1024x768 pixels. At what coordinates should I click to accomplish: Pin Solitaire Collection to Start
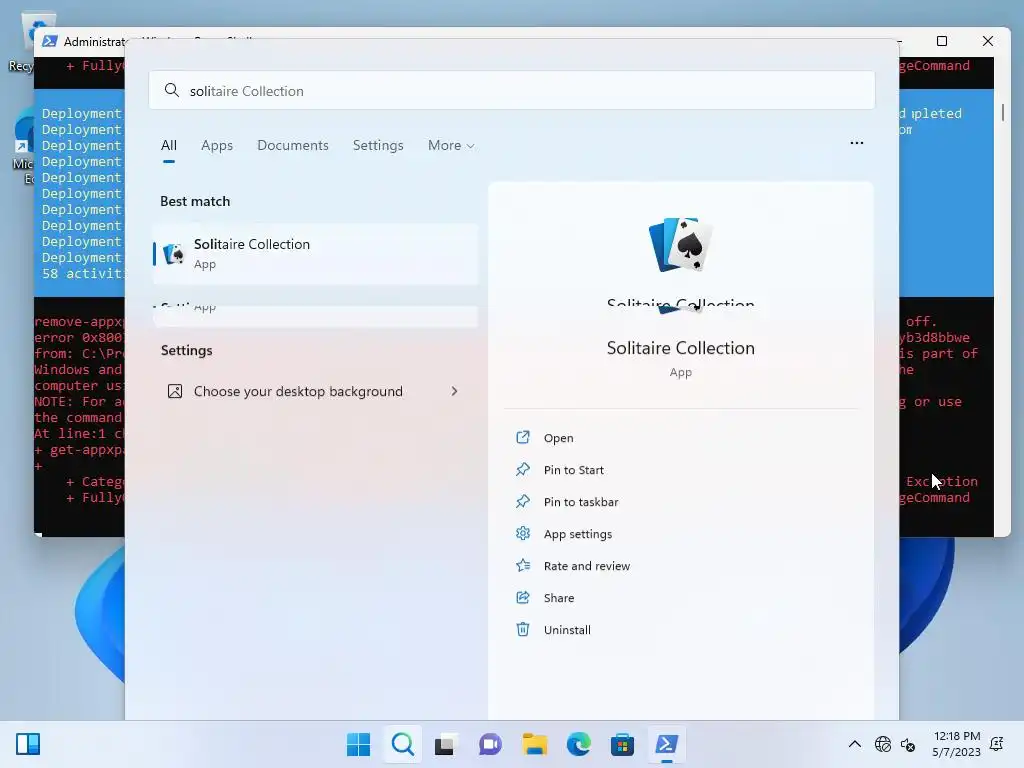[x=573, y=470]
